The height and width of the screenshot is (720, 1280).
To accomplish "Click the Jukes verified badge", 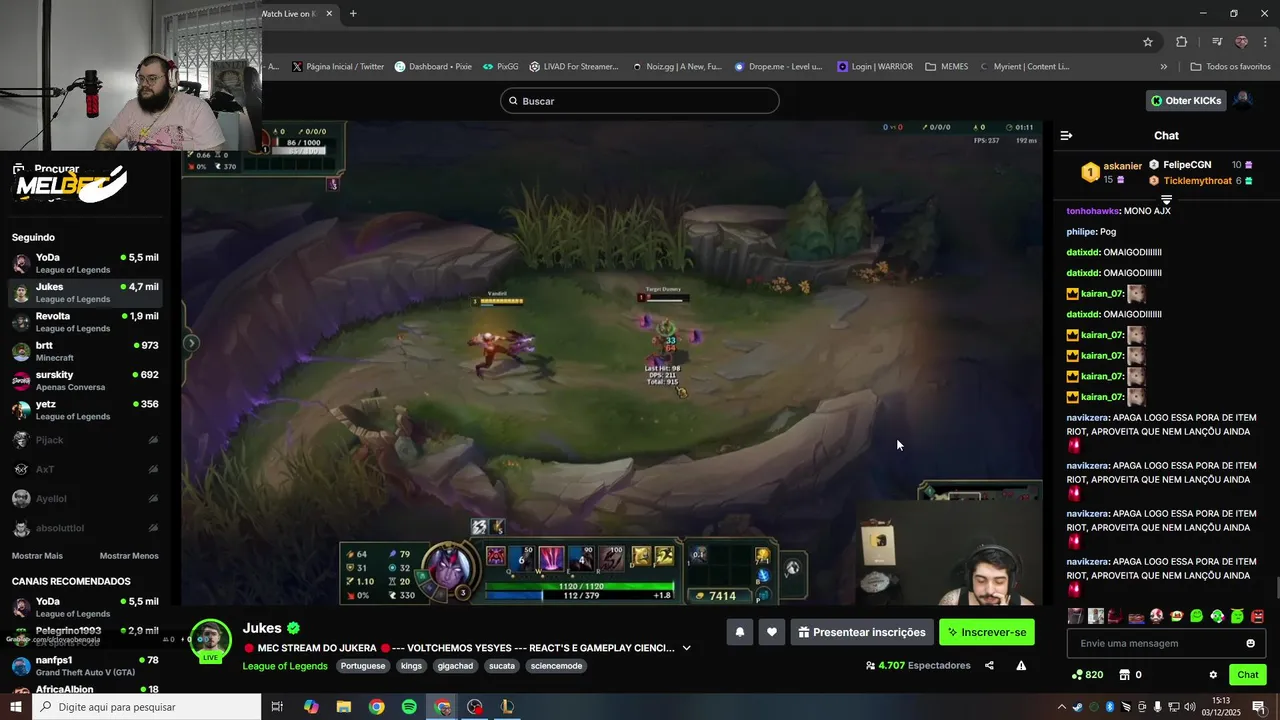I will click(x=293, y=628).
